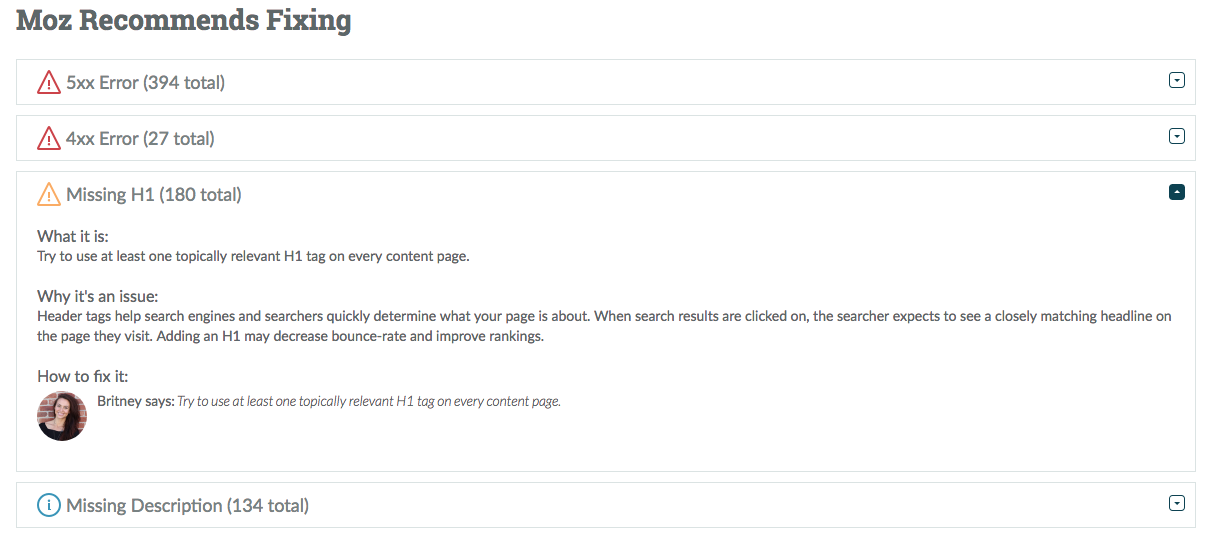Viewport: 1205px width, 534px height.
Task: Click Britney's italic H1 tag recommendation text
Action: pyautogui.click(x=369, y=402)
